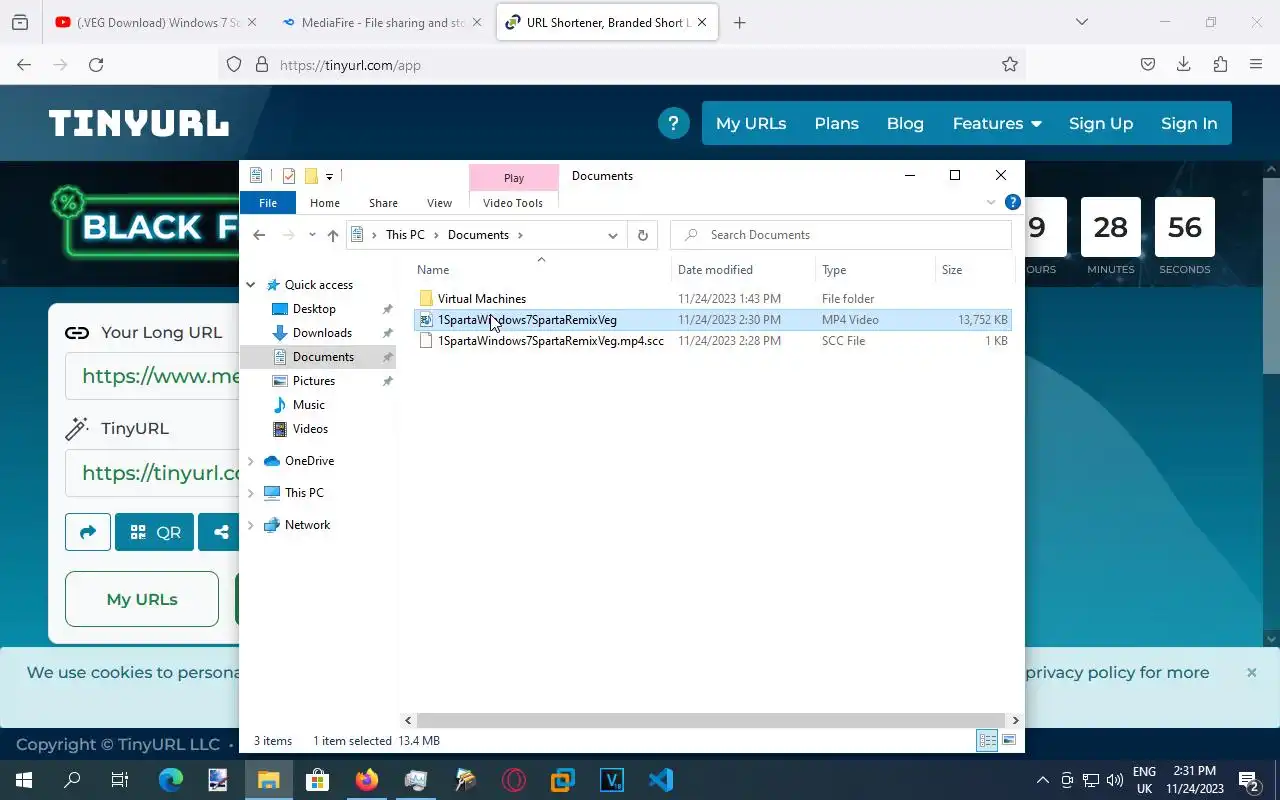Click the TinyURL open link arrow button
The height and width of the screenshot is (800, 1280).
coord(88,532)
